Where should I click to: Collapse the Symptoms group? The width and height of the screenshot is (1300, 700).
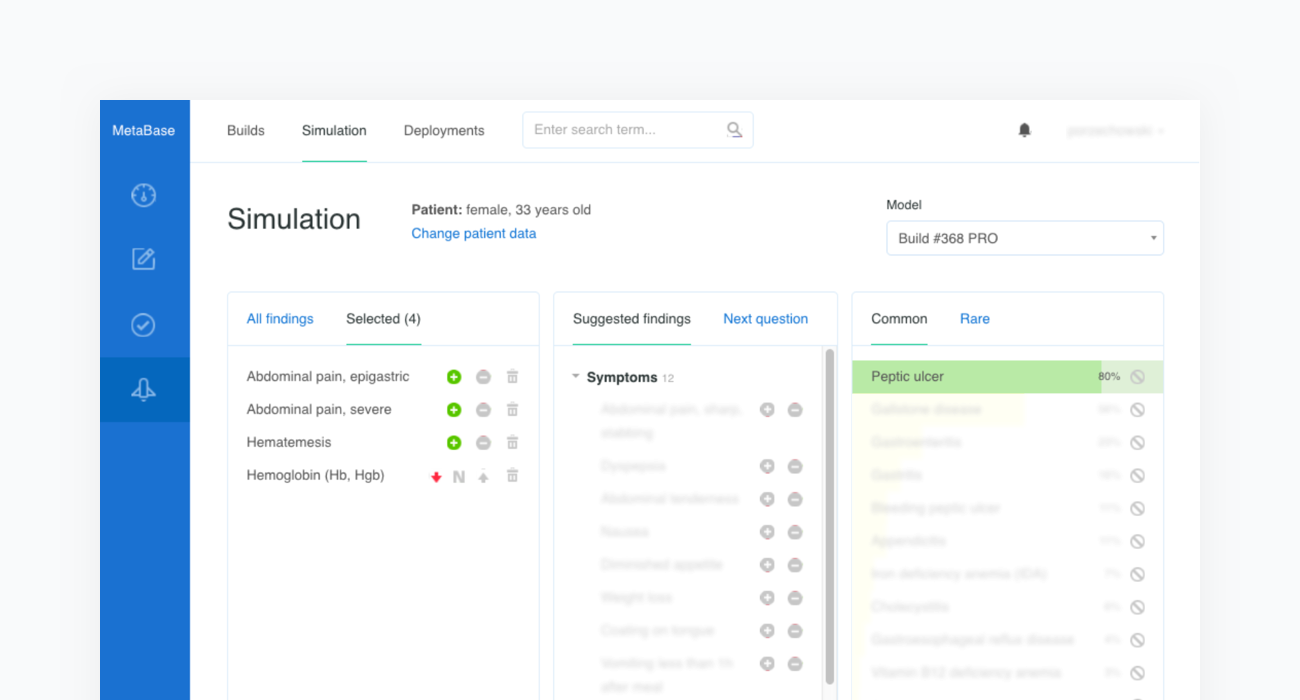576,377
